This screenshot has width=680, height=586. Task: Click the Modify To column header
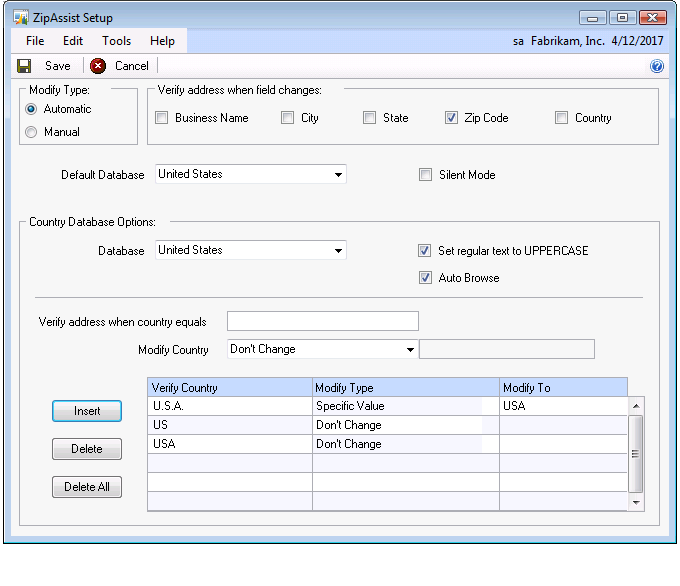pos(563,387)
